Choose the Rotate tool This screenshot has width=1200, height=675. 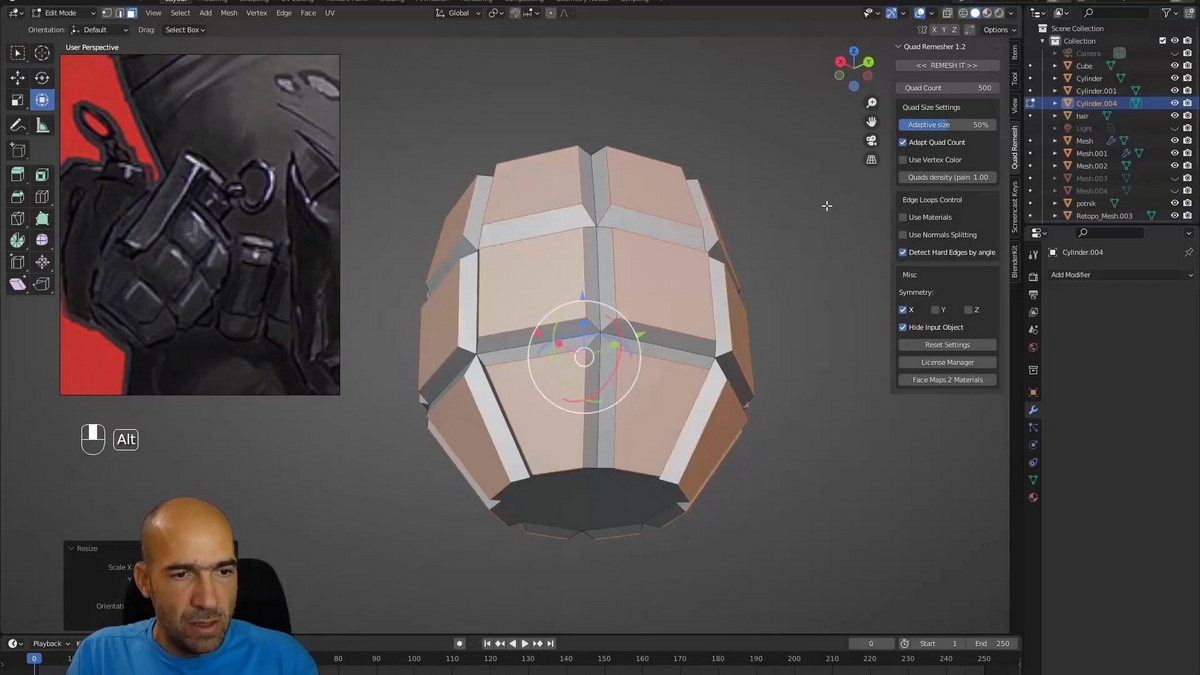42,78
